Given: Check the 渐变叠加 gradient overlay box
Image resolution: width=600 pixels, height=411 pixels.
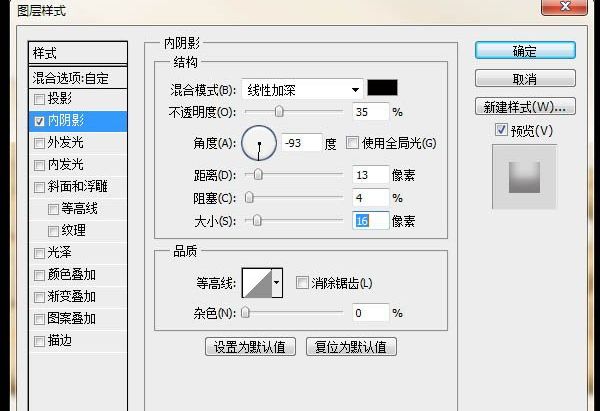Looking at the screenshot, I should (39, 297).
